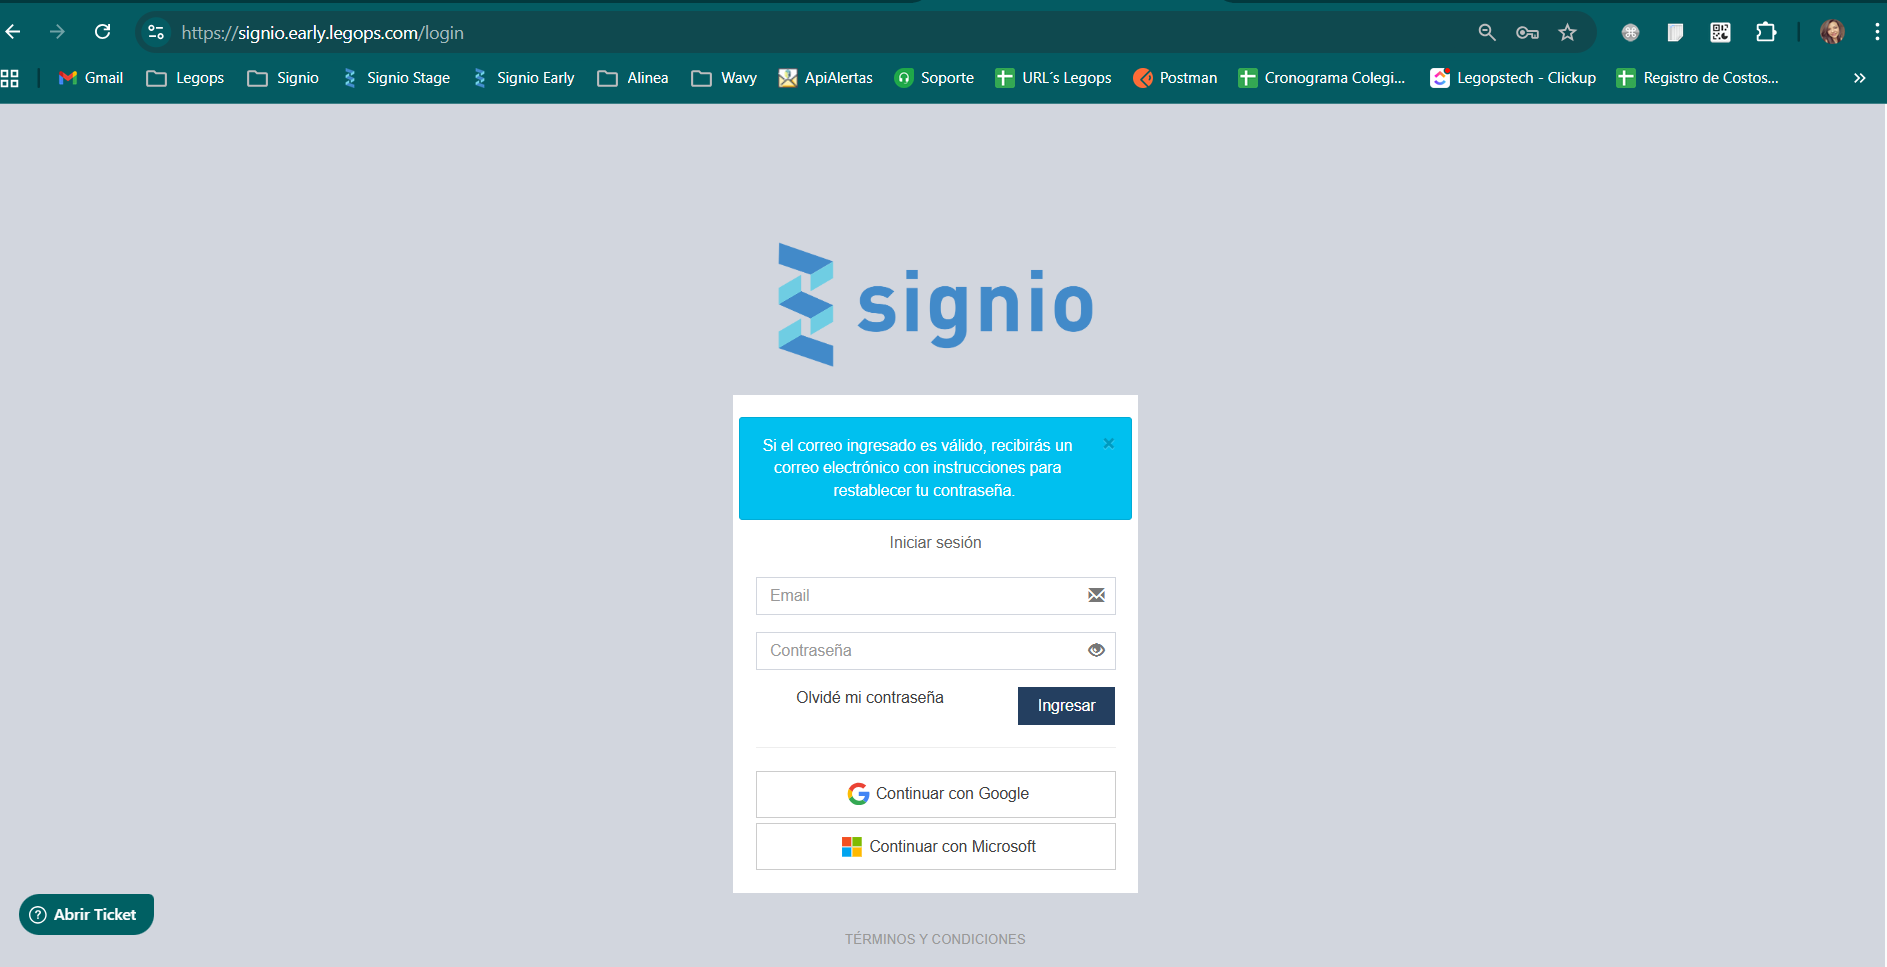Click the envelope icon in Email field
The image size is (1887, 967).
coord(1096,595)
